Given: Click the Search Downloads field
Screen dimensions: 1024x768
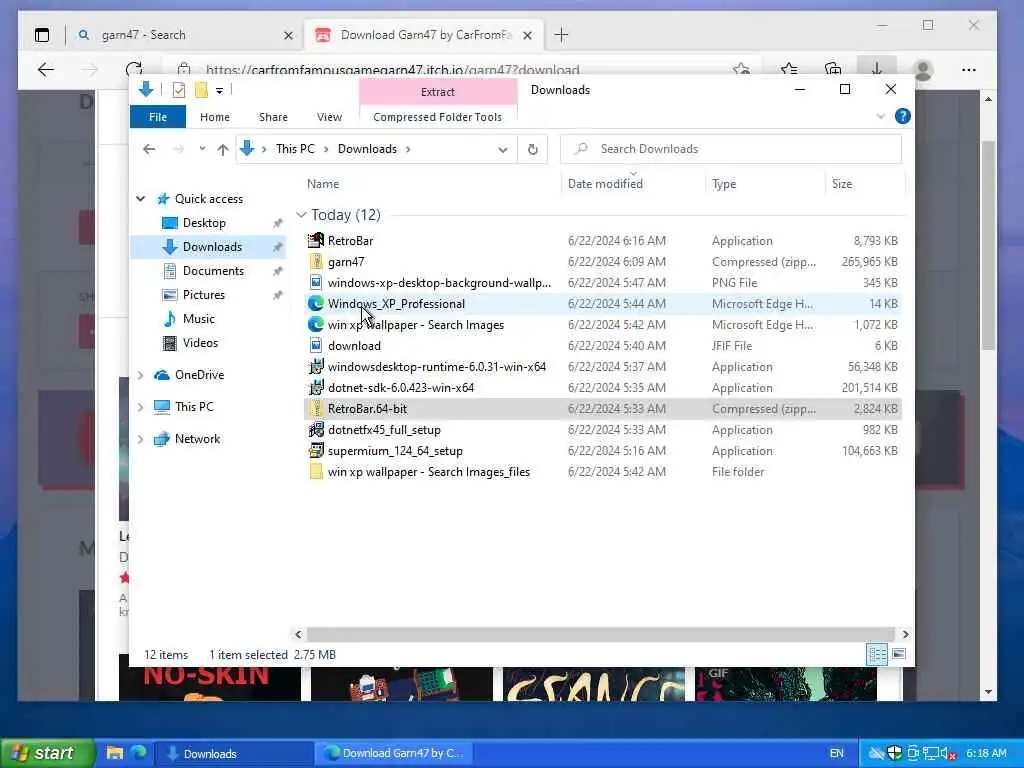Looking at the screenshot, I should [731, 149].
